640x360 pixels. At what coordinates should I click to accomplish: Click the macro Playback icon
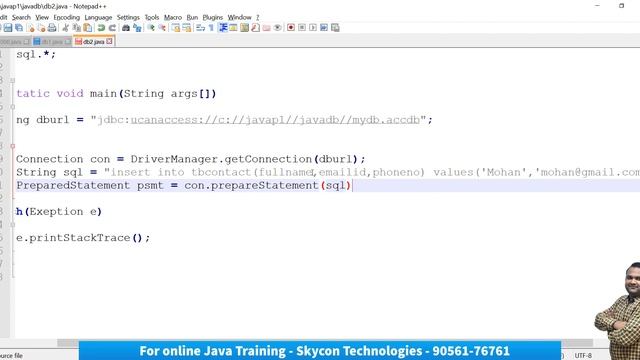(313, 28)
